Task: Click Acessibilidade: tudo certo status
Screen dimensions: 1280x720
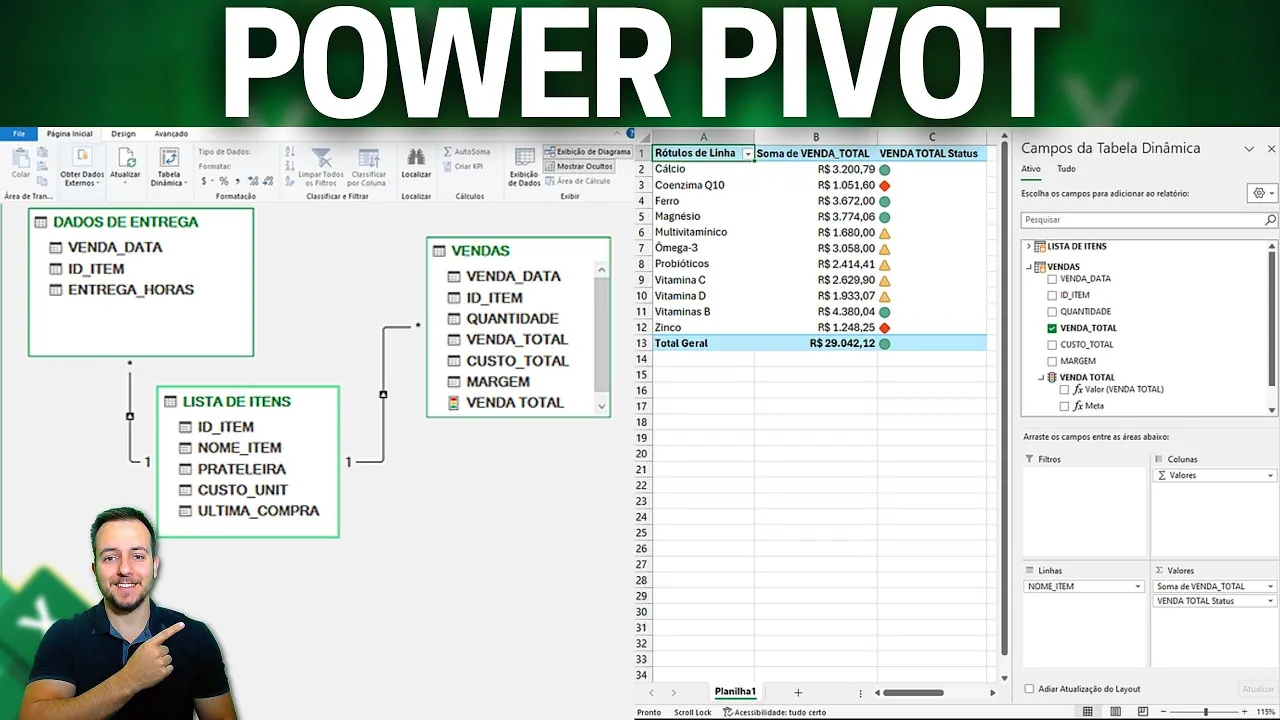Action: [x=775, y=712]
